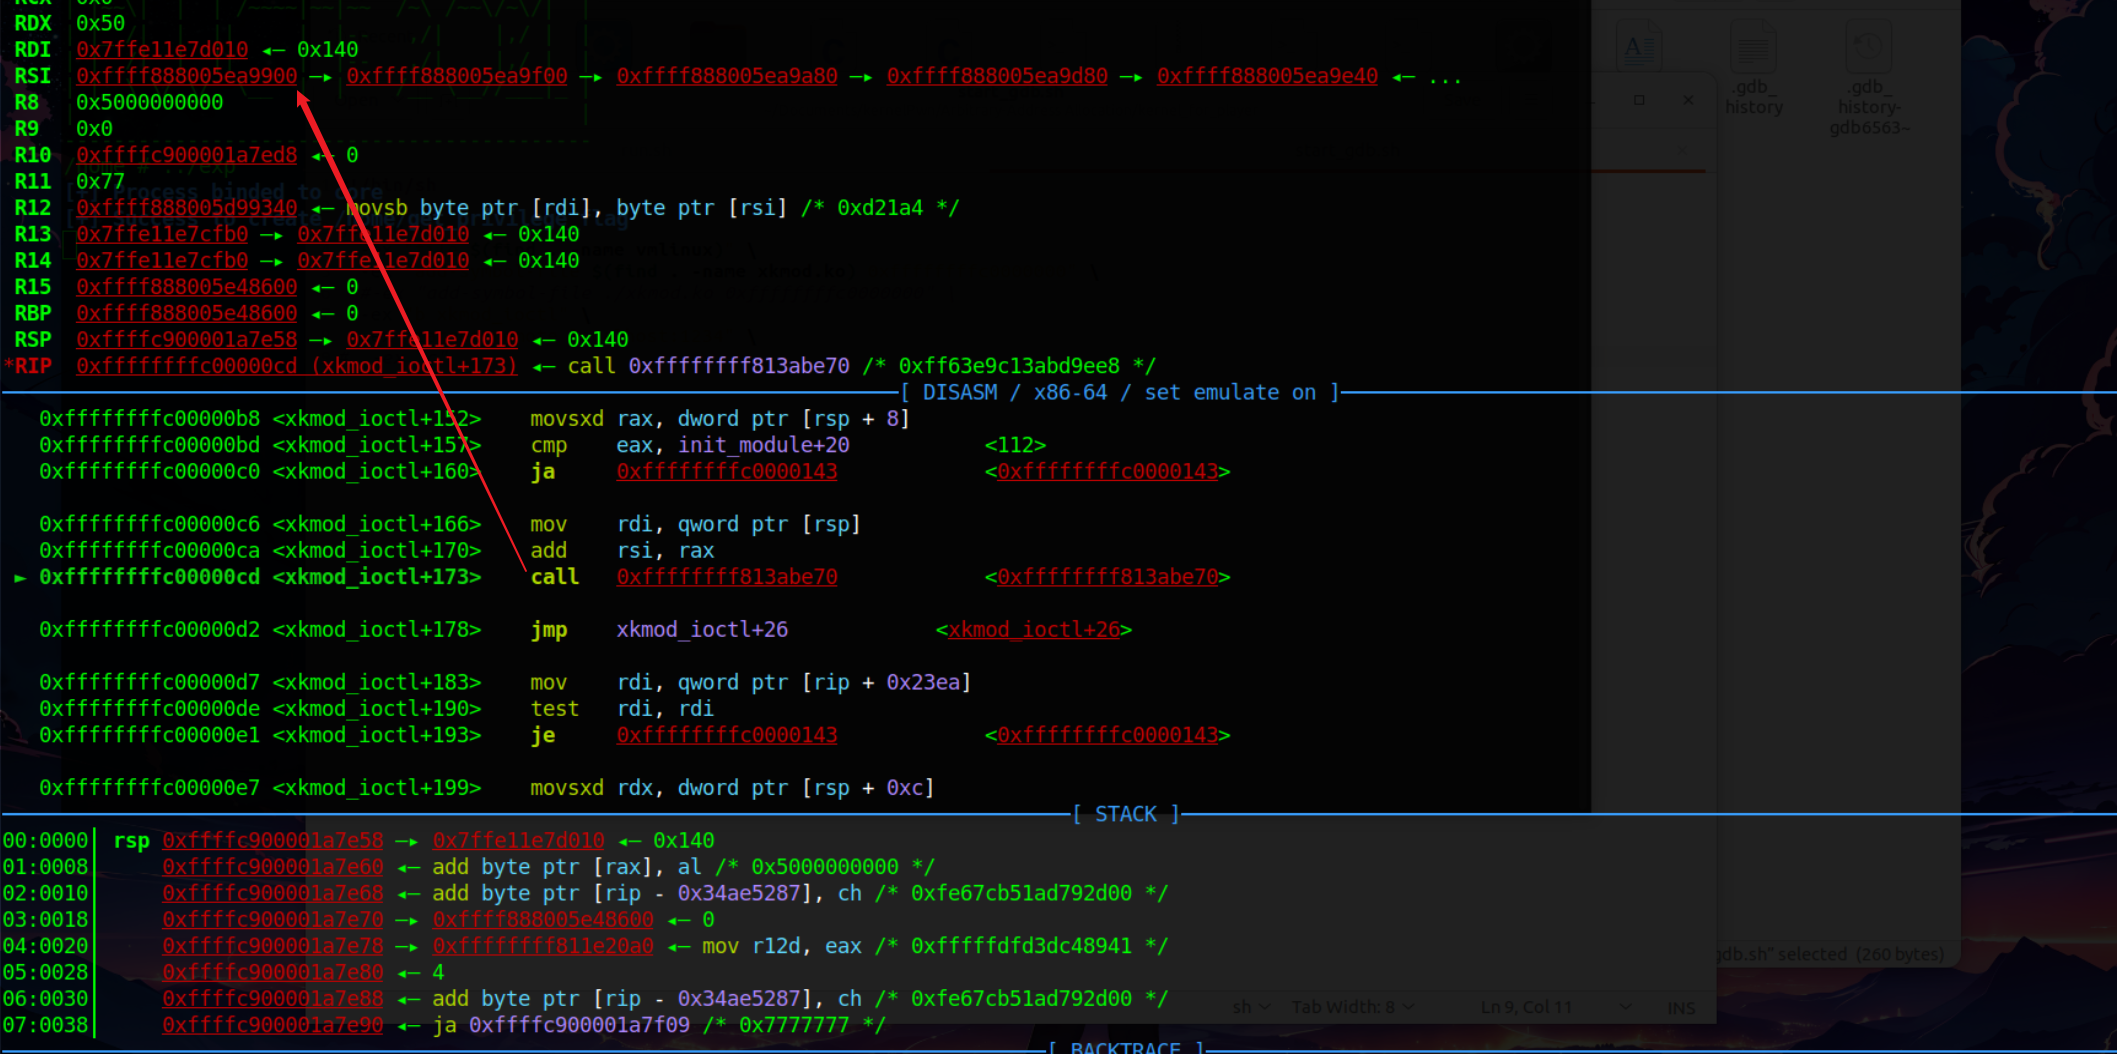Click ja branch target 0xffffffffc0000143 link
The height and width of the screenshot is (1054, 2117).
727,471
